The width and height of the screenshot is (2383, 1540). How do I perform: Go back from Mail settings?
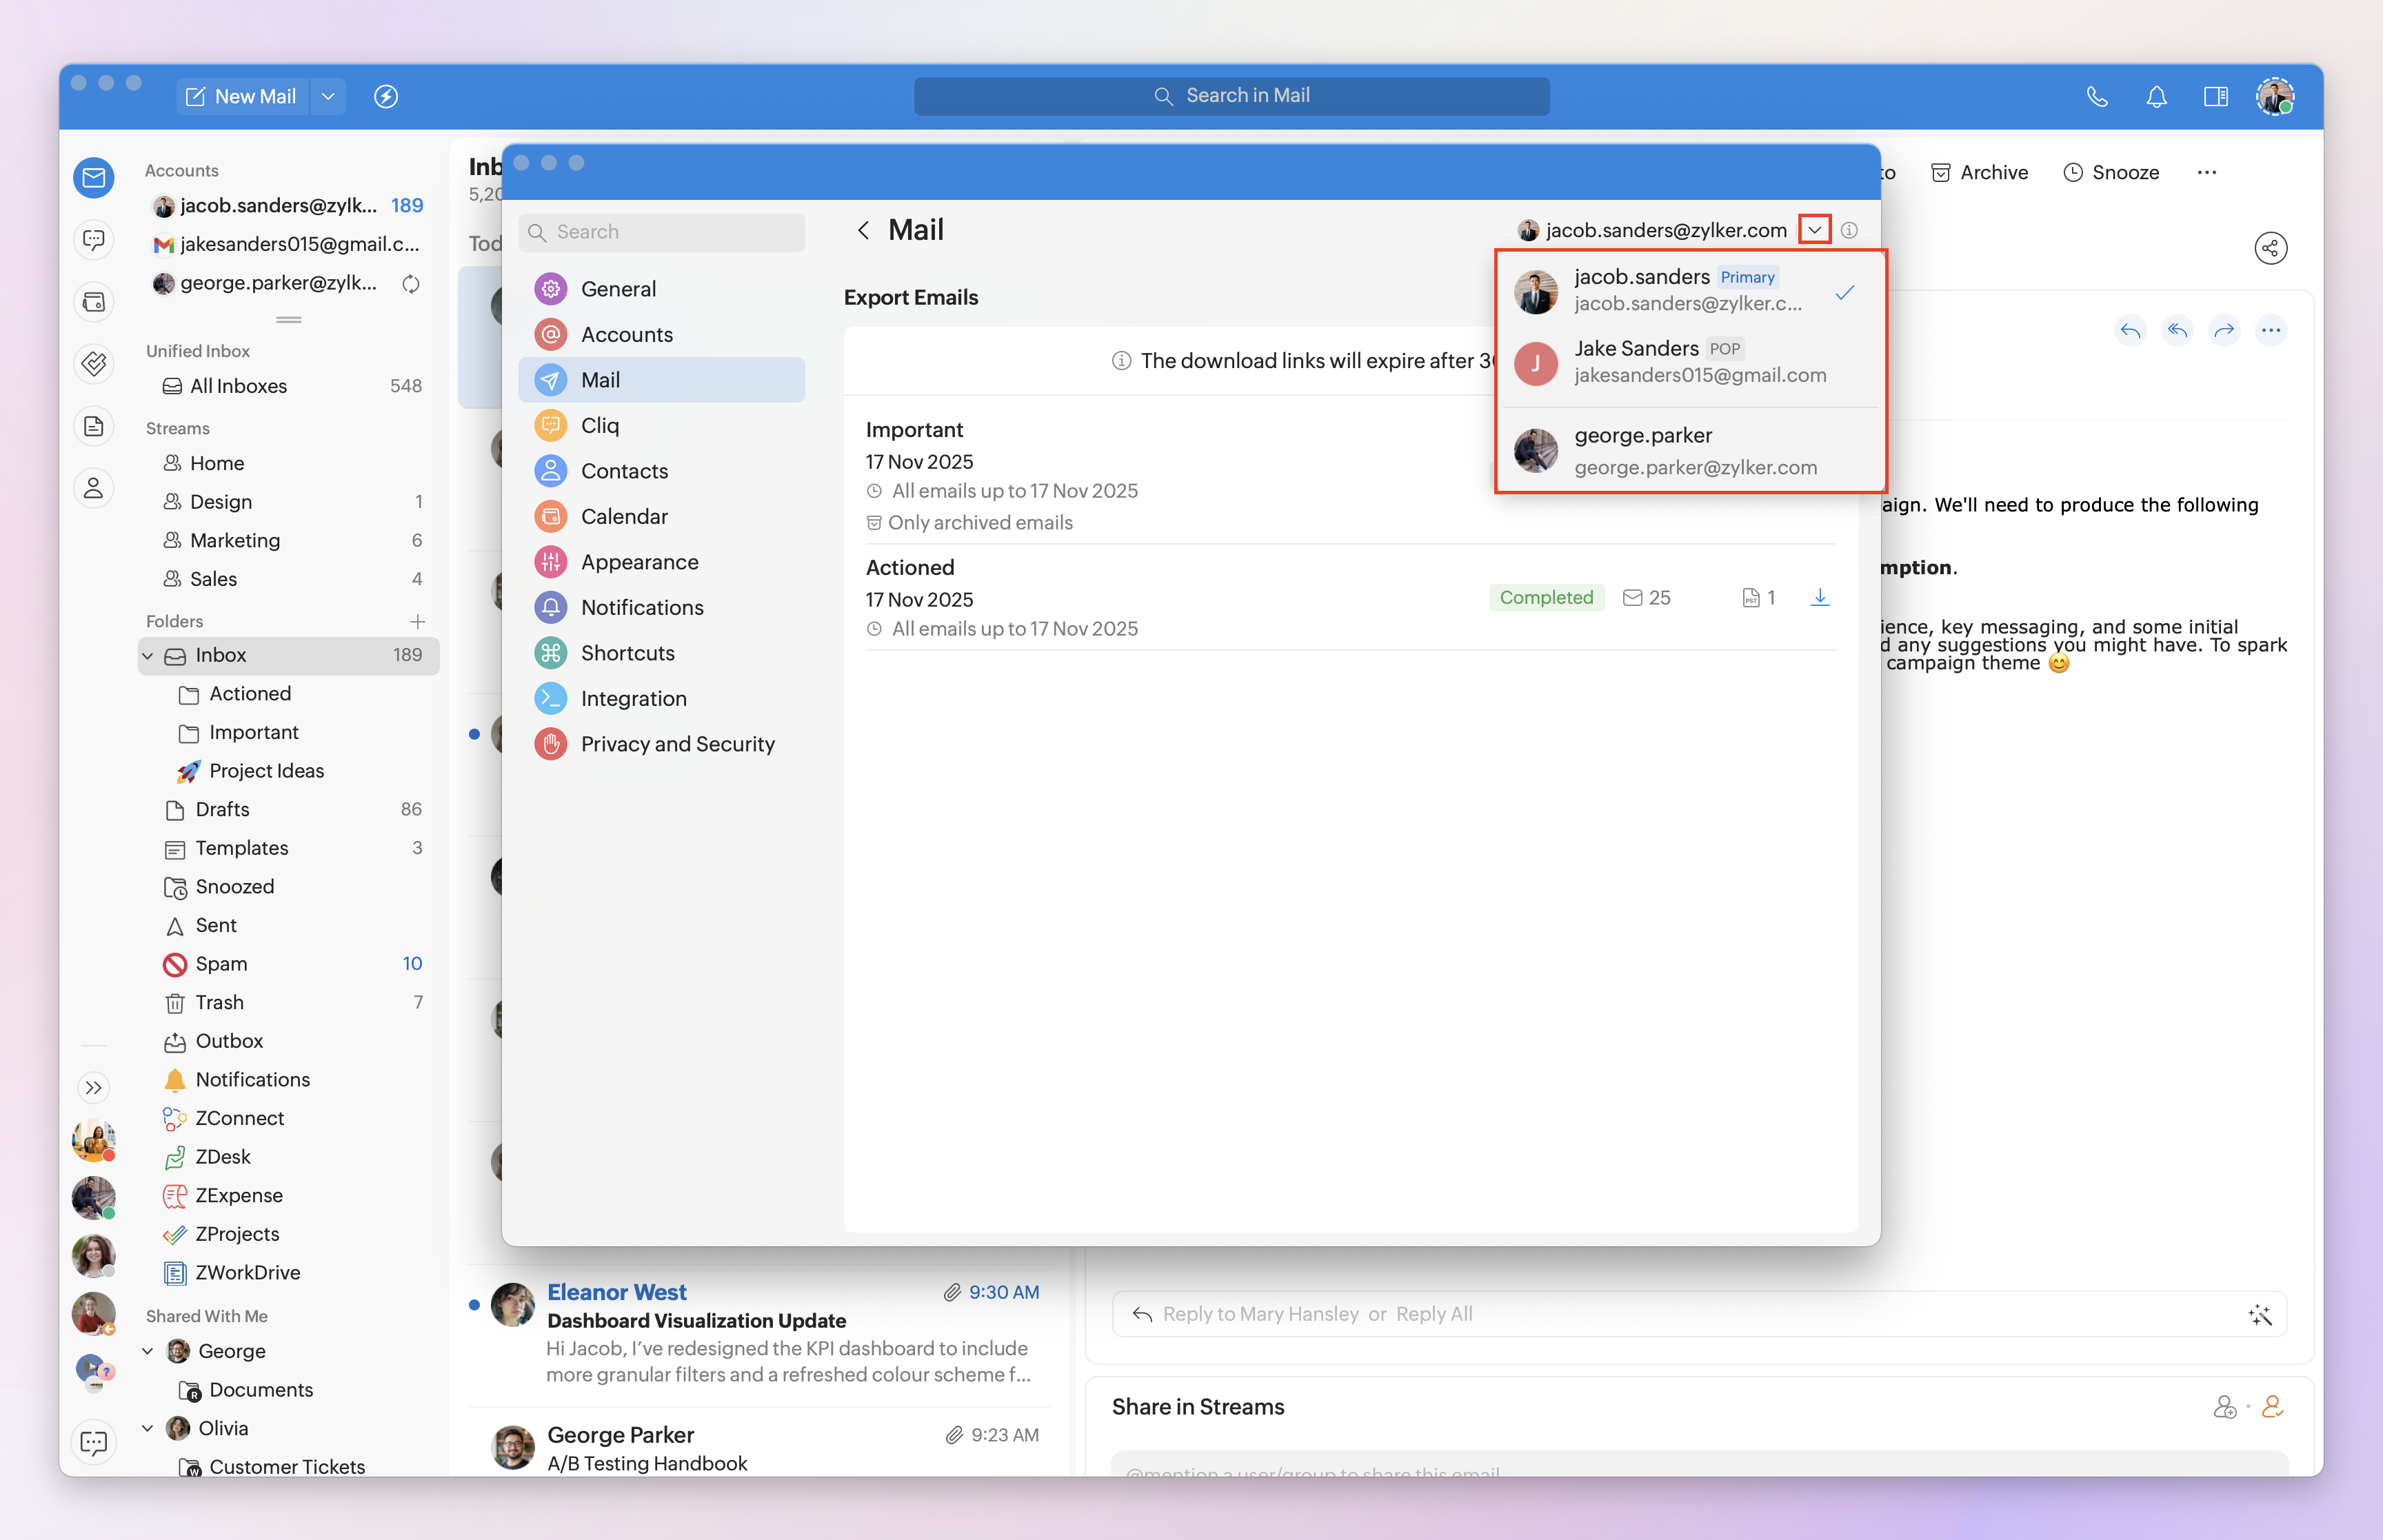coord(863,230)
